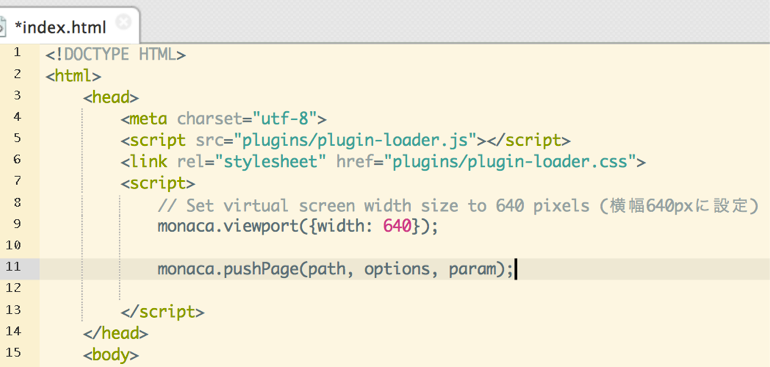
Task: Click the script tag name on line 5
Action: [158, 141]
